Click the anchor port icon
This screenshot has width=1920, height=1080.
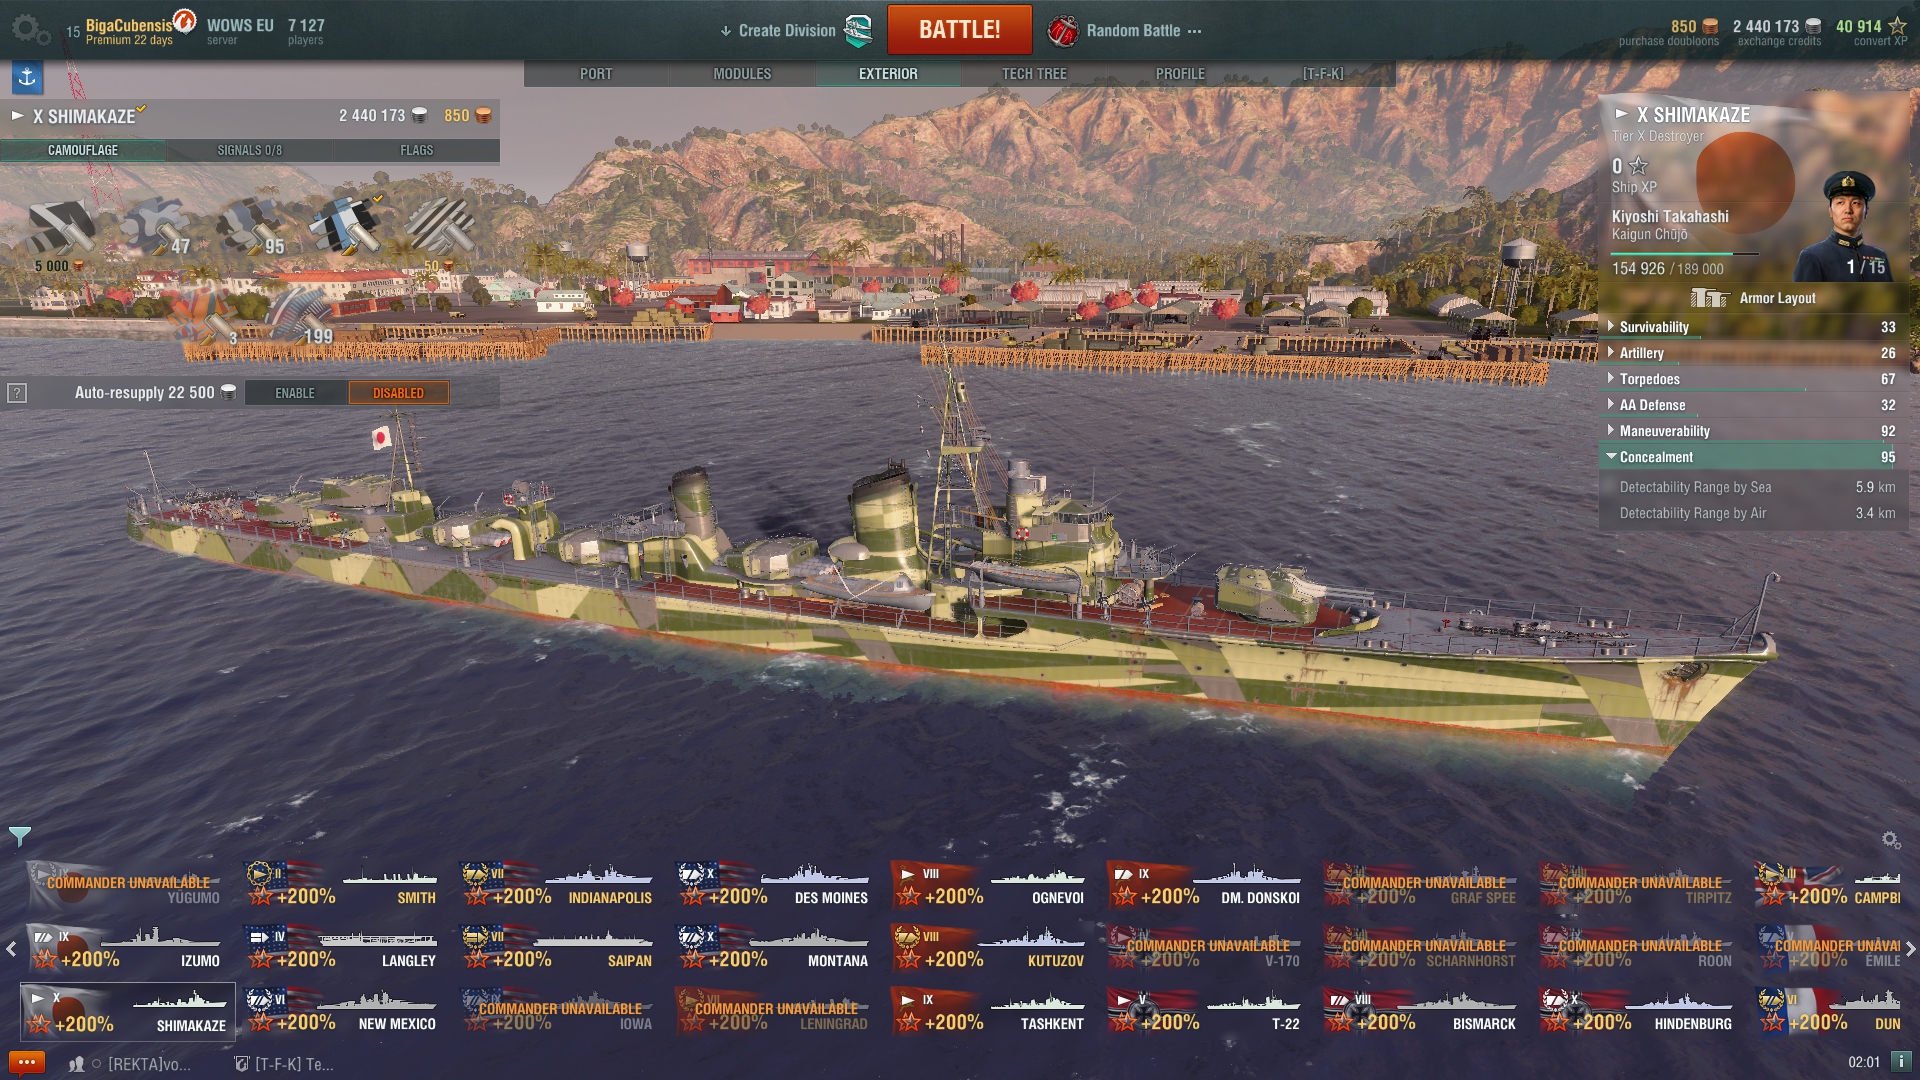27,77
